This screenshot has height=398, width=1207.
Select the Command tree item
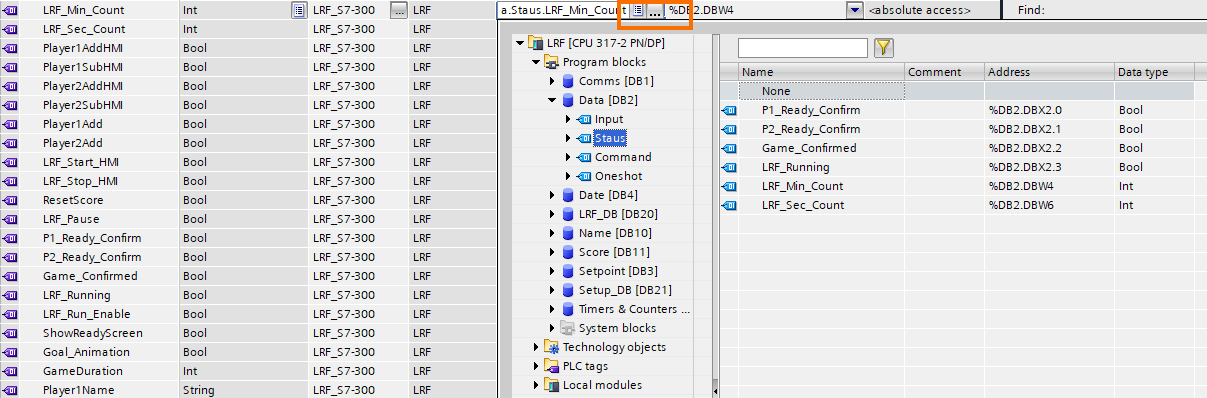point(623,157)
